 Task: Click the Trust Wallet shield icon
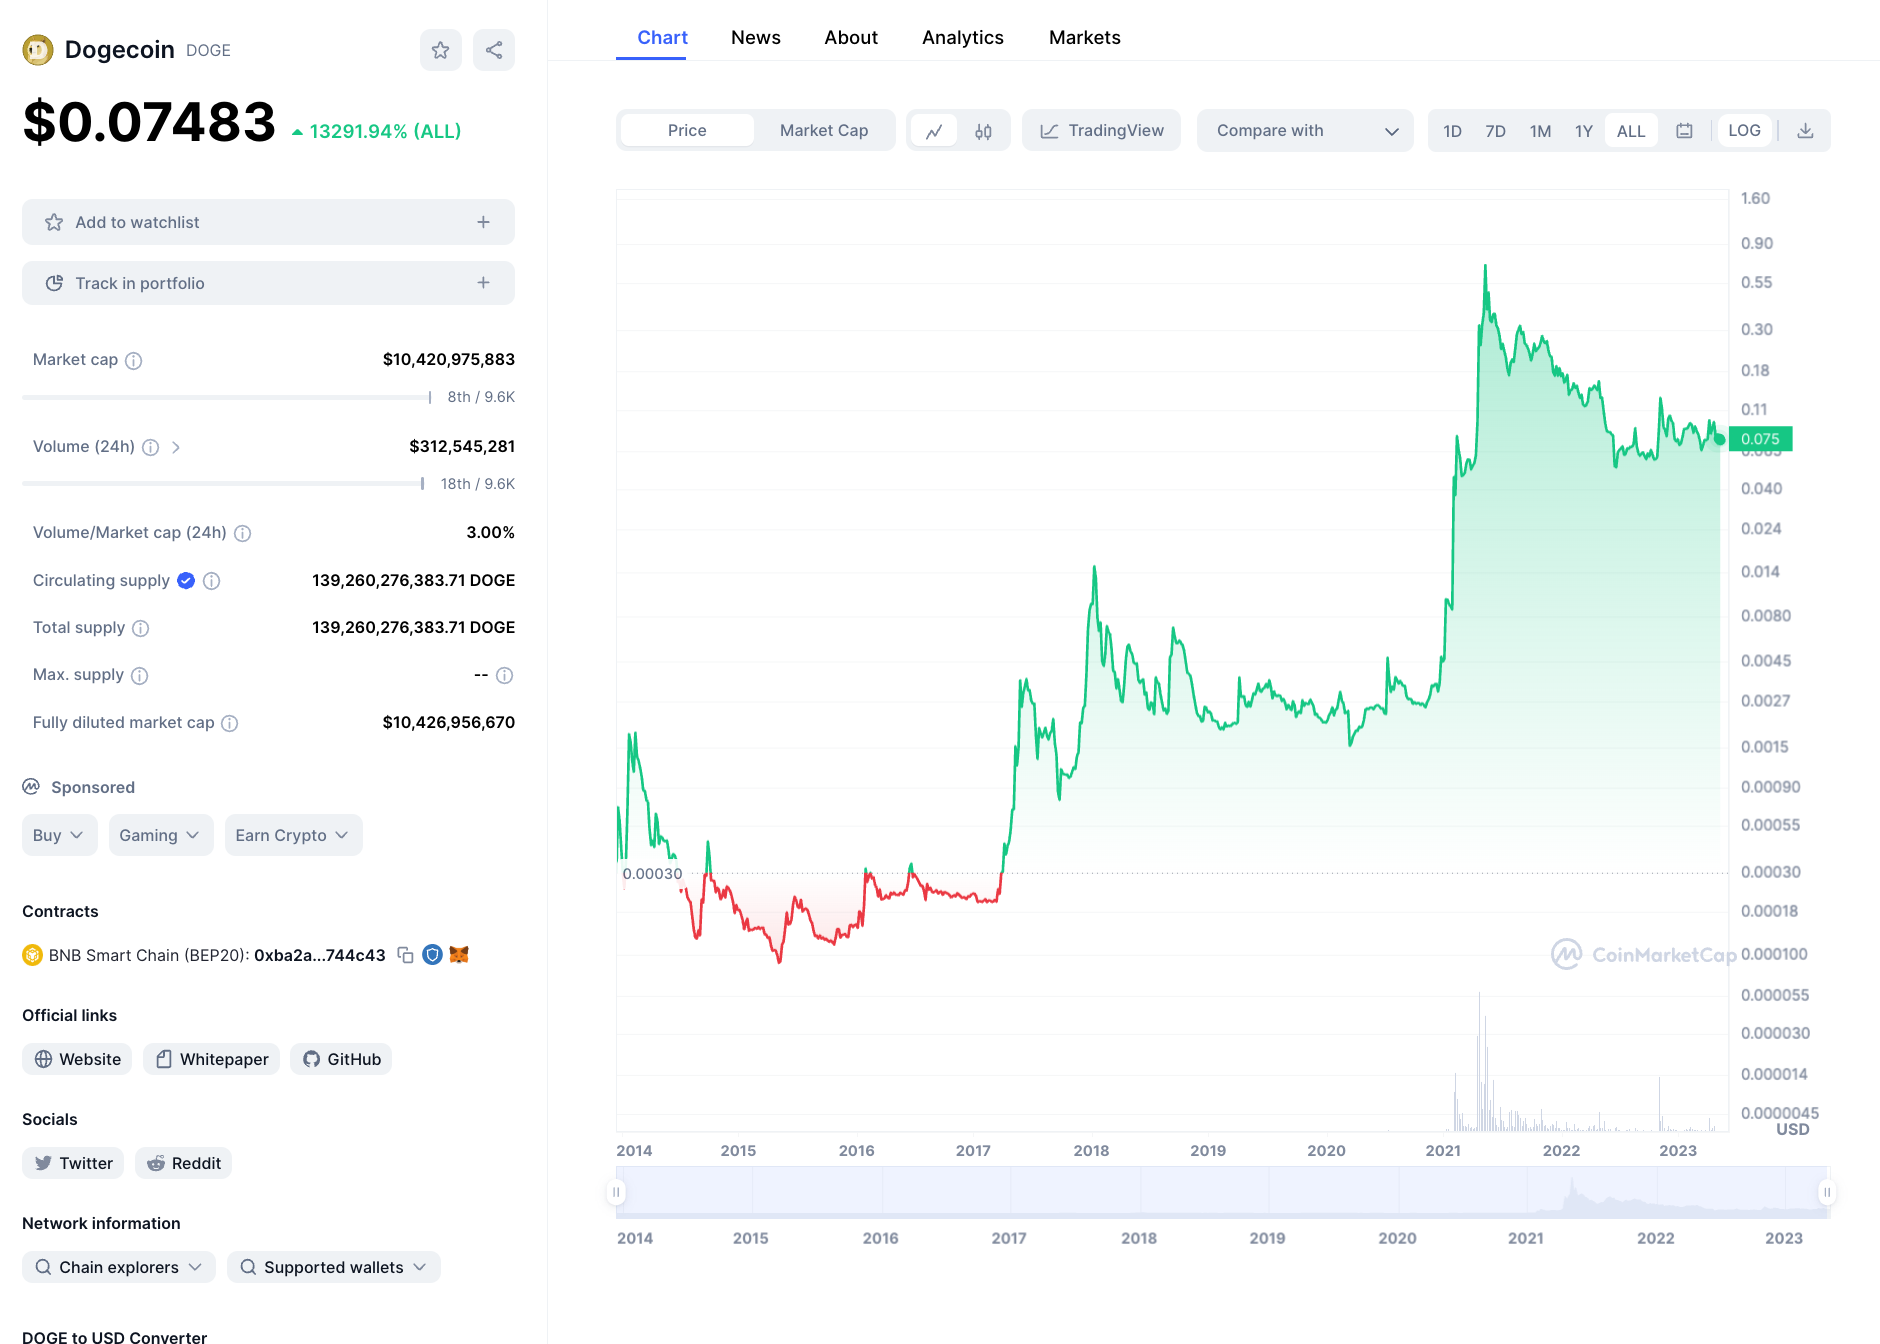(x=432, y=955)
